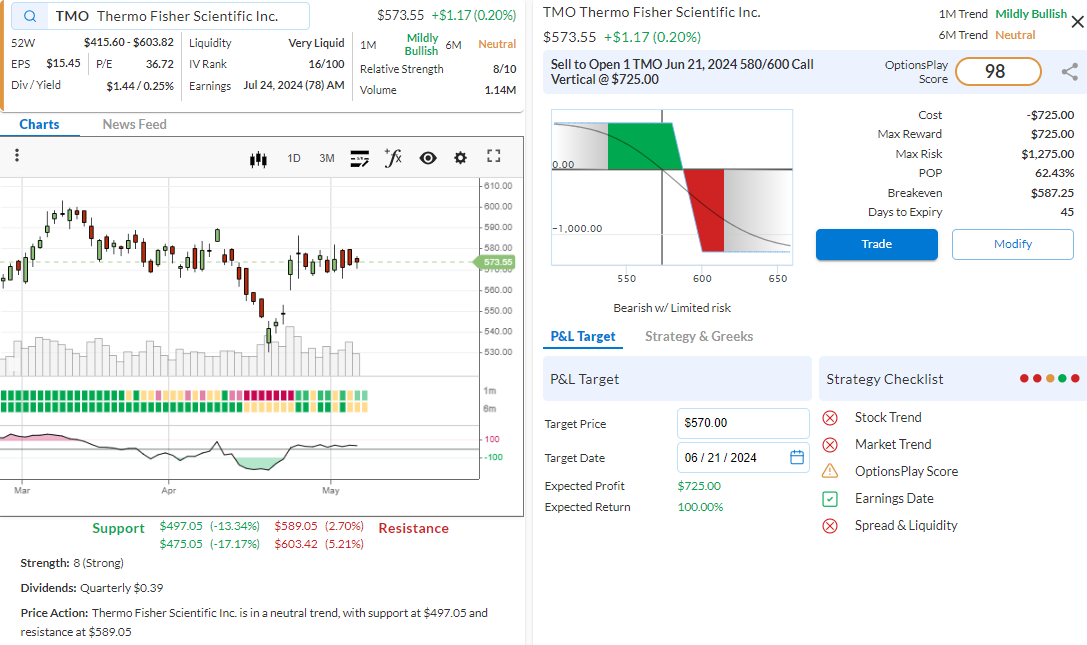
Task: Click the blue Trade button
Action: [876, 244]
